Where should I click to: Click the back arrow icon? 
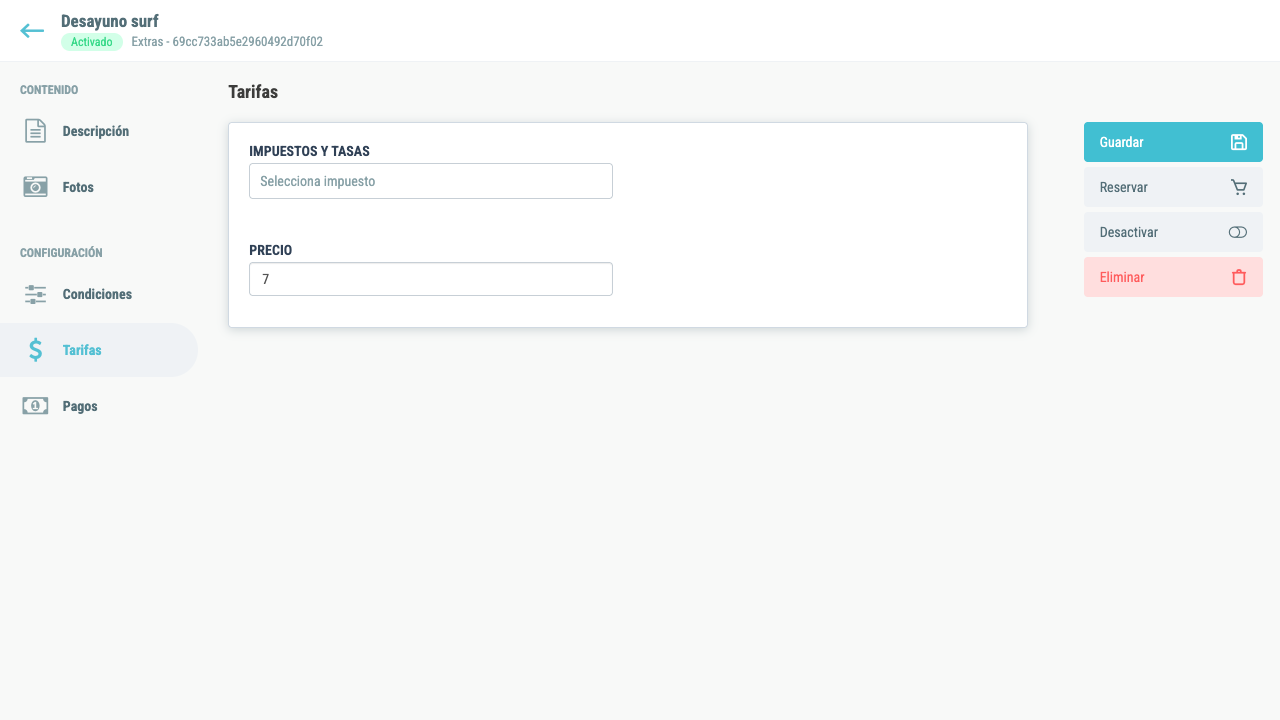point(32,31)
